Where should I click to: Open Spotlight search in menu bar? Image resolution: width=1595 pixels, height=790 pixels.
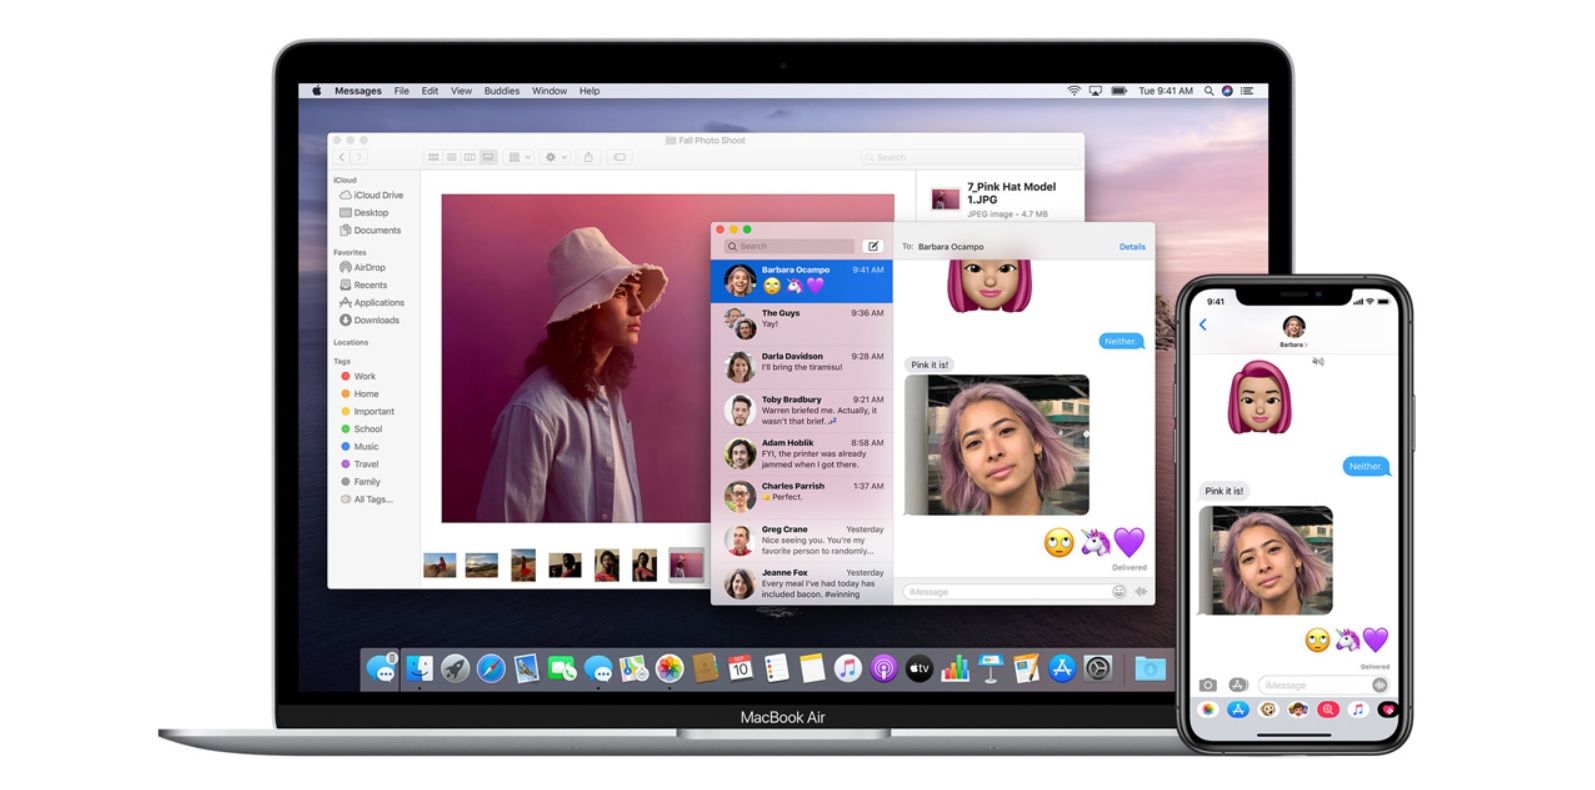(1209, 91)
